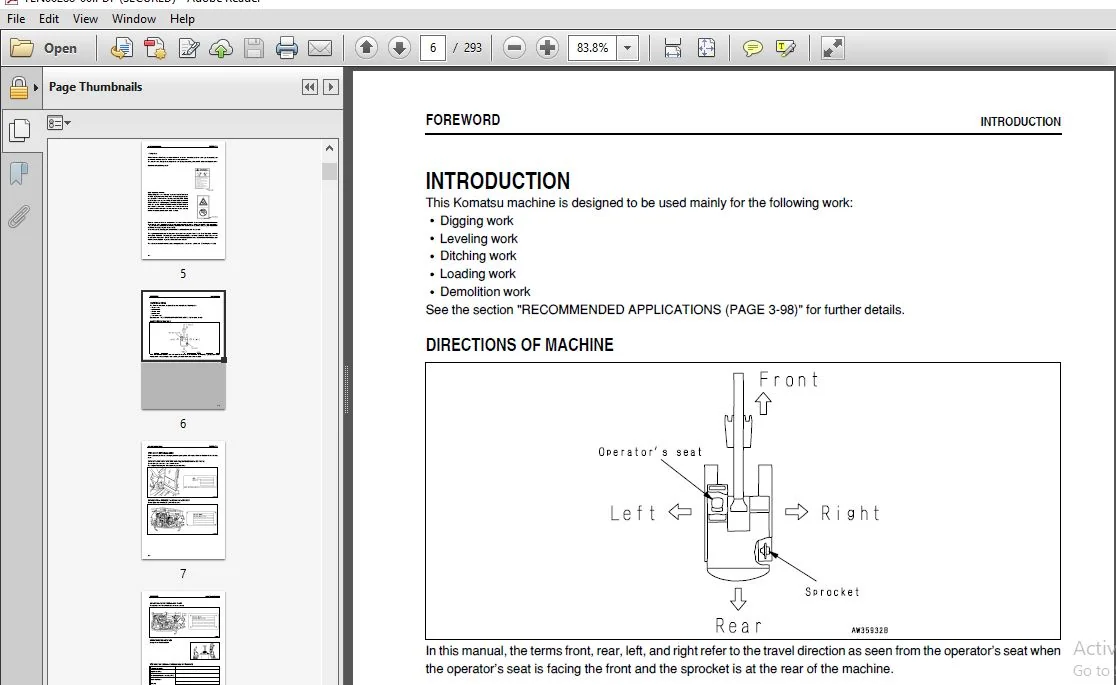Click the total page count 293

pyautogui.click(x=473, y=48)
